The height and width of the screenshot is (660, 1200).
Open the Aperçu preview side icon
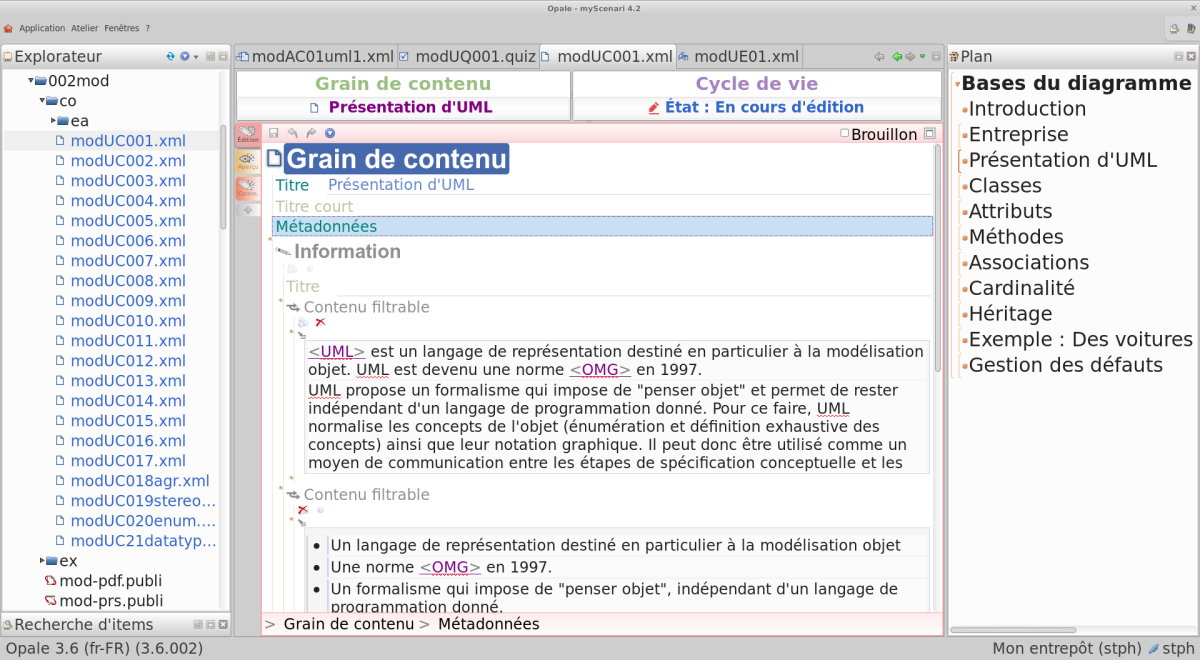247,161
